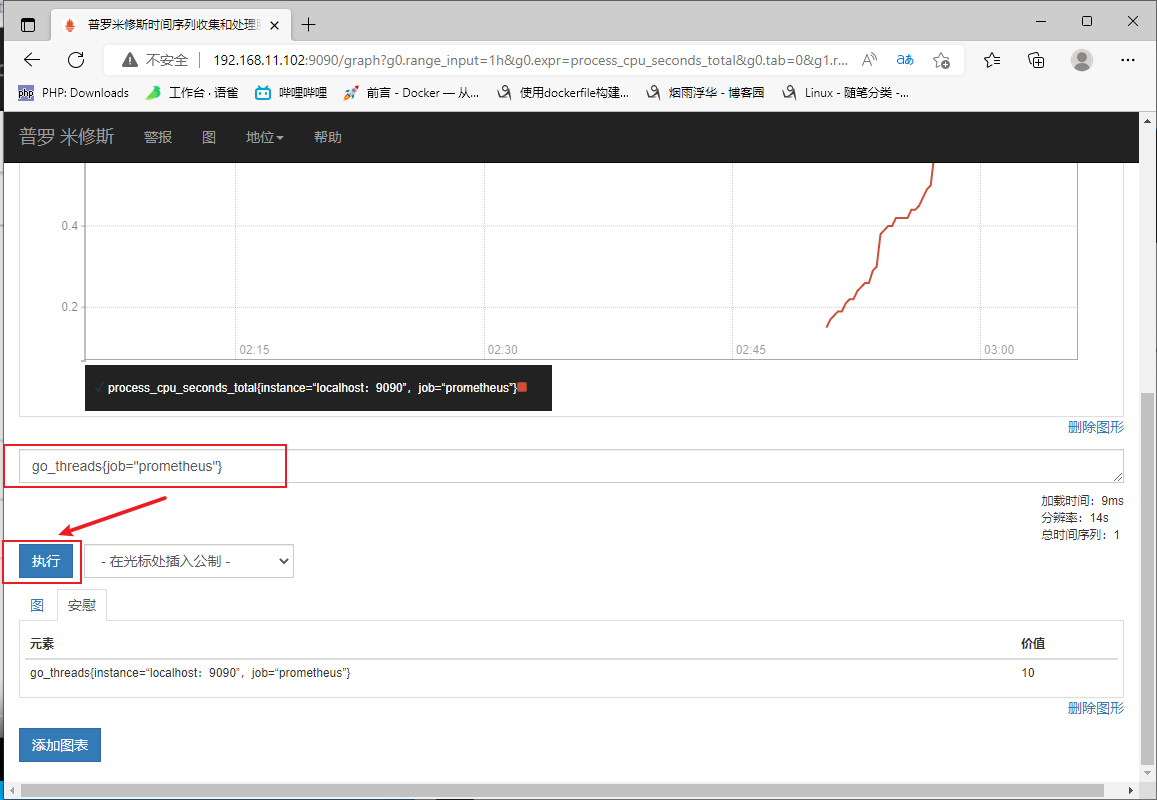The height and width of the screenshot is (800, 1157).
Task: Toggle the process_cpu_seconds_total legend series
Action: coord(312,387)
